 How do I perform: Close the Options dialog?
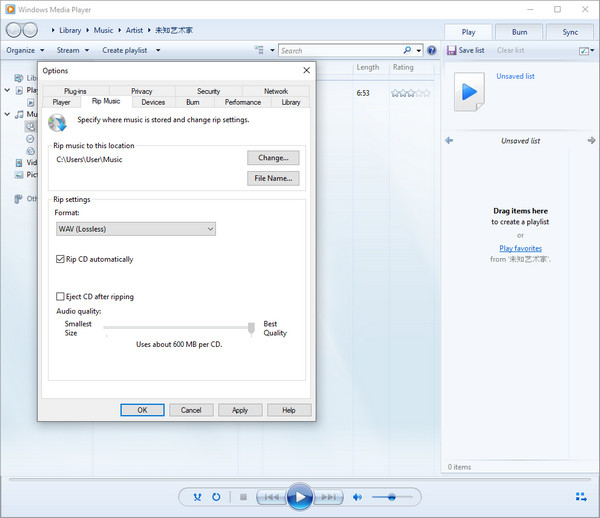(307, 70)
